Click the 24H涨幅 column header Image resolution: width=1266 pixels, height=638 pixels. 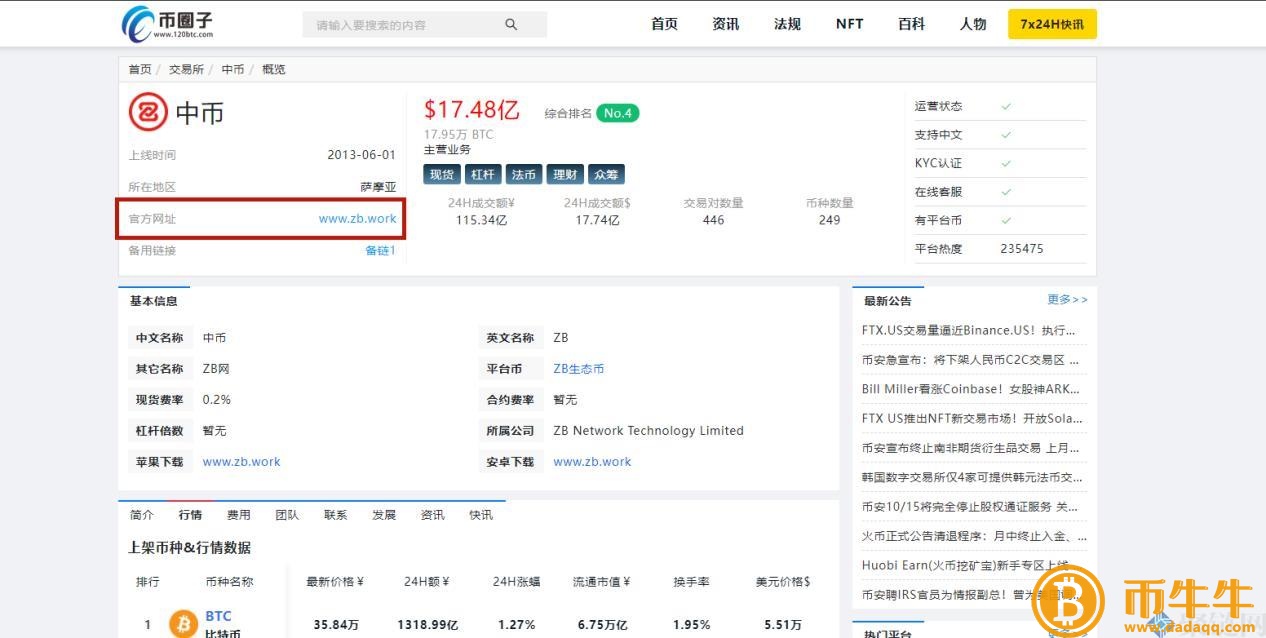tap(516, 581)
